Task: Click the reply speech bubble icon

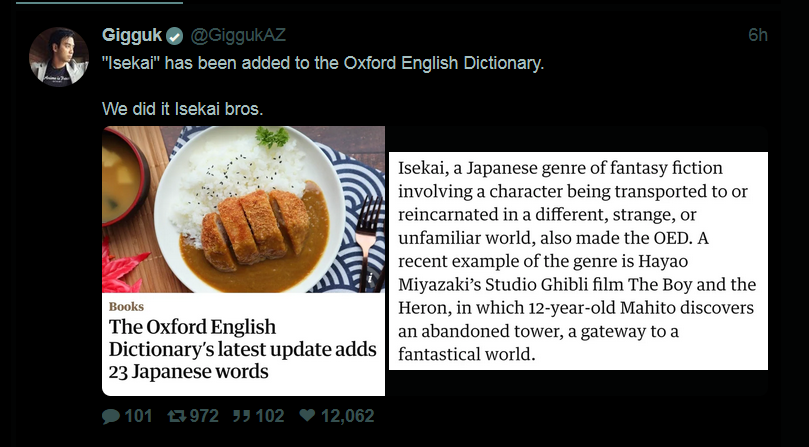Action: 110,416
